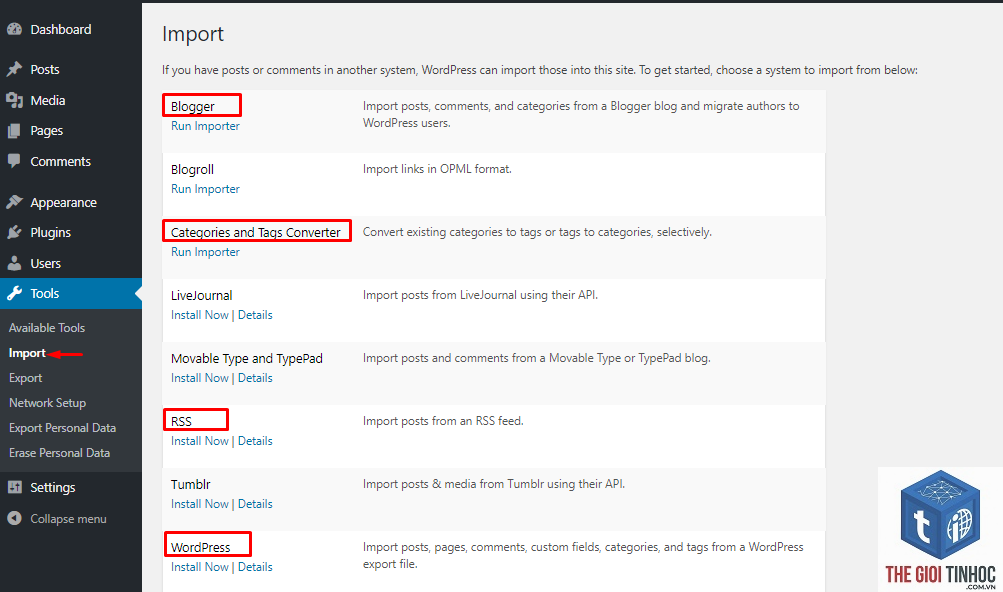
Task: Open Available Tools submenu item
Action: pos(47,328)
